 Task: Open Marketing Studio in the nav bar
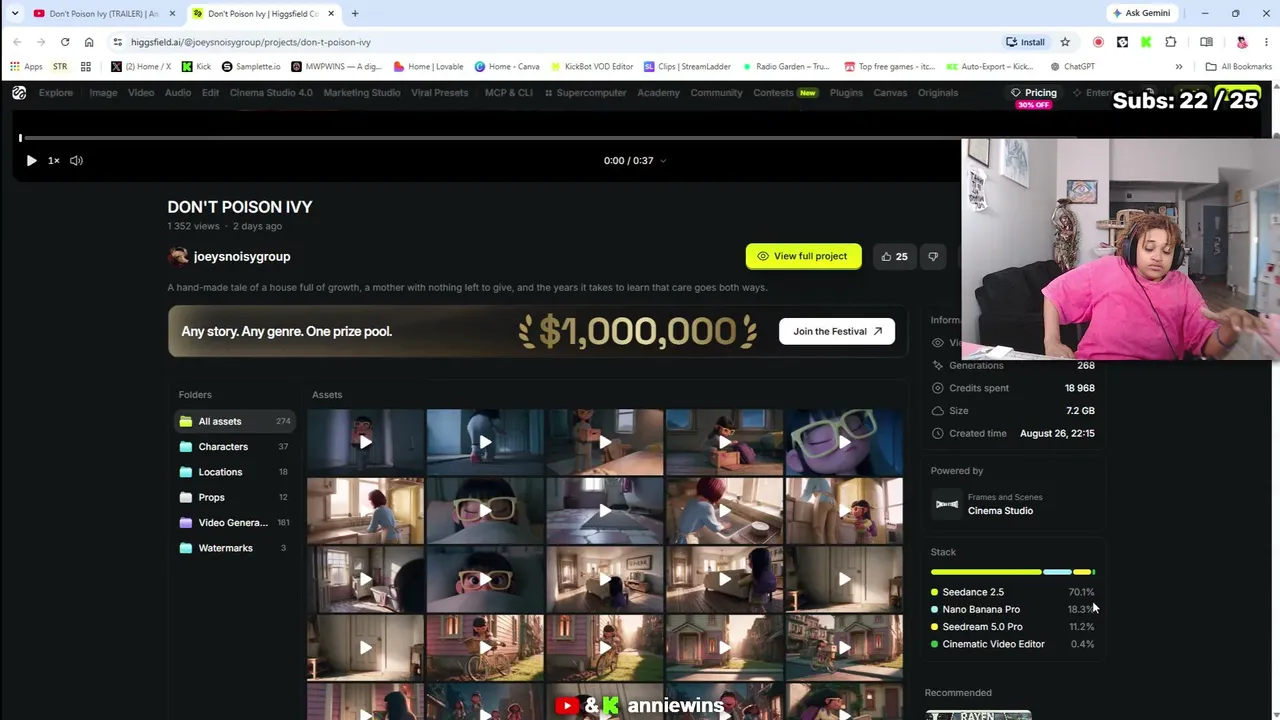(x=362, y=92)
